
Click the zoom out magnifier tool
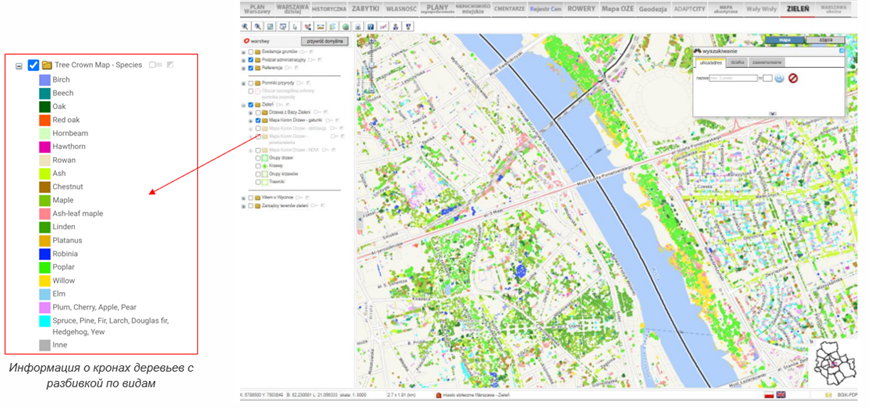pos(259,27)
